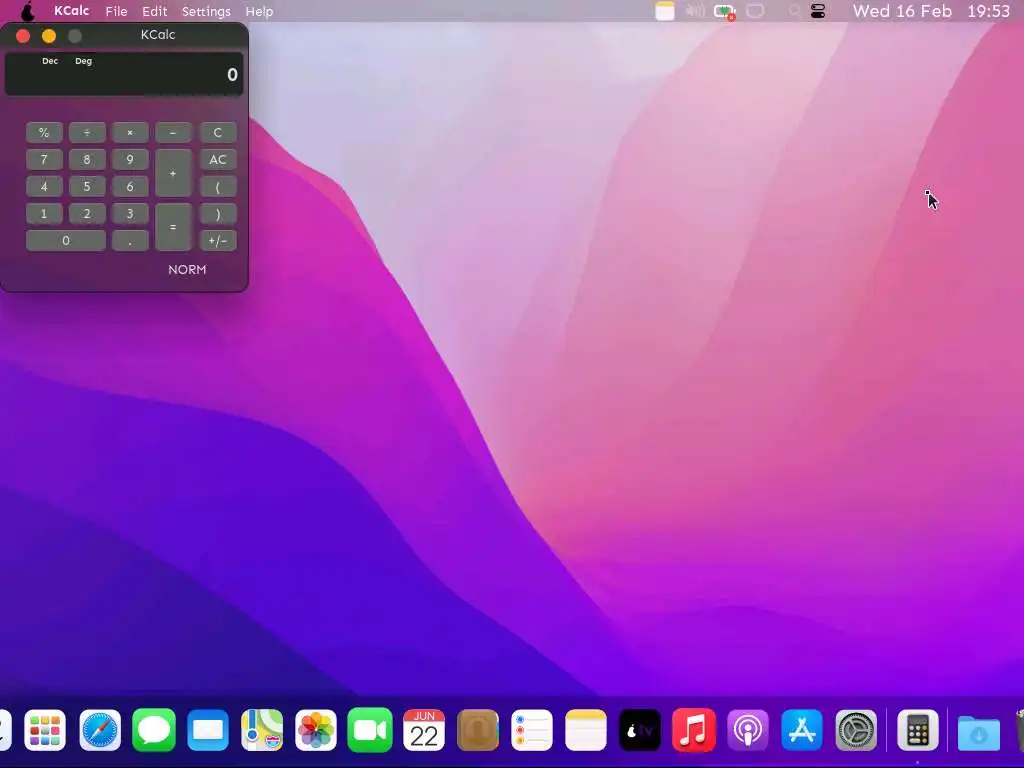1024x768 pixels.
Task: Click the multiplication key in KCalc
Action: click(130, 133)
